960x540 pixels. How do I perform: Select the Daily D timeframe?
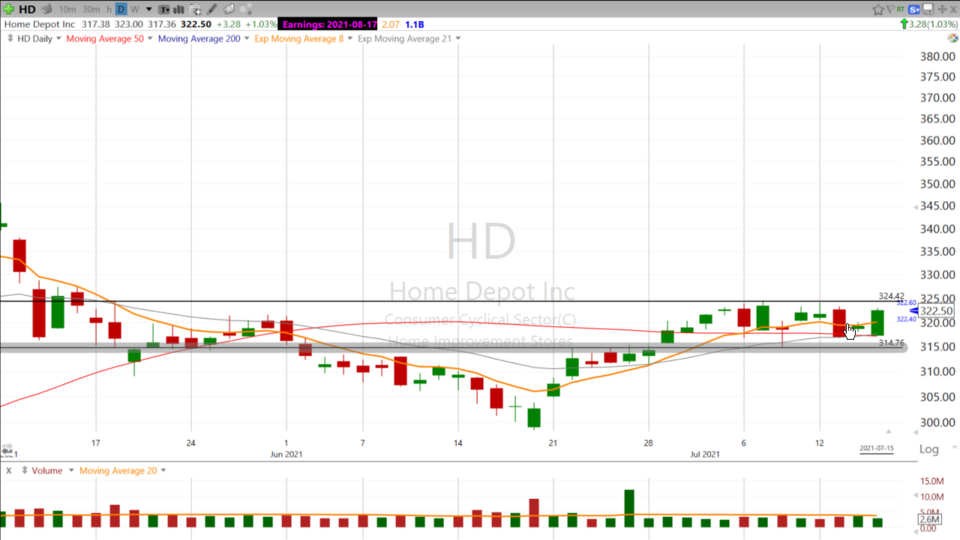(x=121, y=9)
